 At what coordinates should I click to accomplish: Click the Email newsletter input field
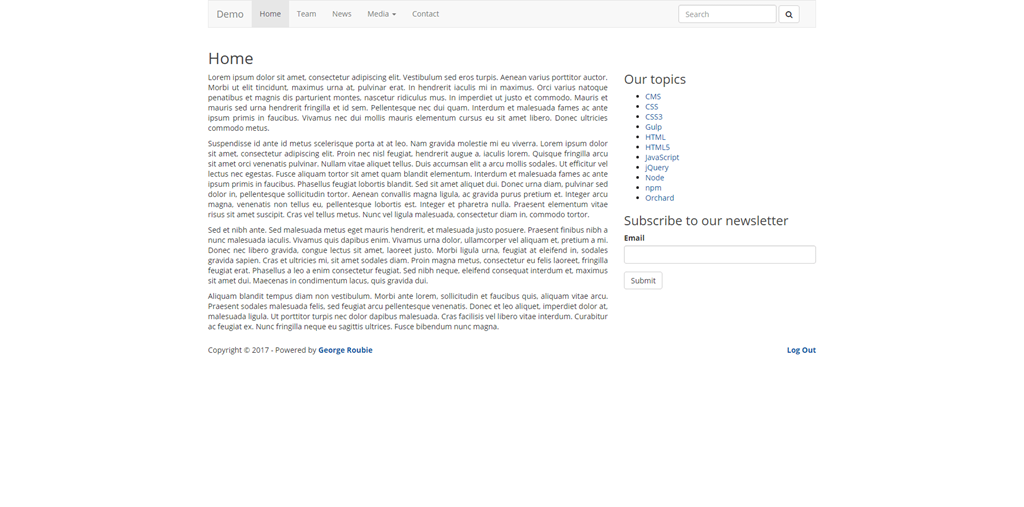pos(719,255)
